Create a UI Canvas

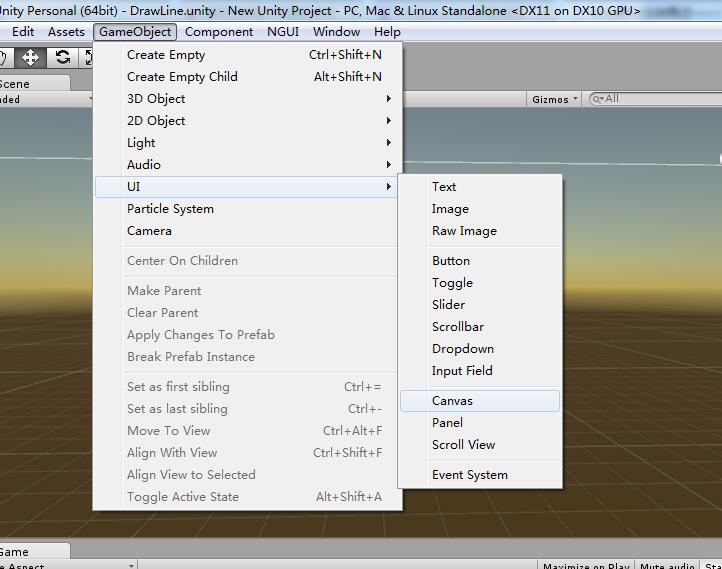point(480,401)
